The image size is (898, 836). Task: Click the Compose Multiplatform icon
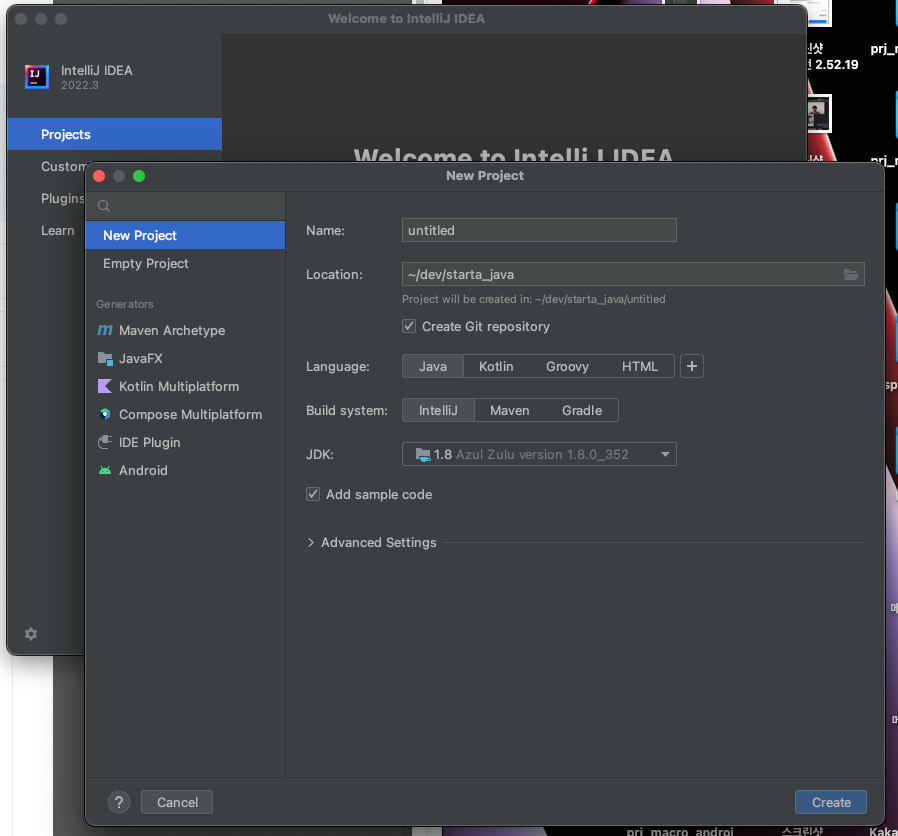tap(105, 414)
